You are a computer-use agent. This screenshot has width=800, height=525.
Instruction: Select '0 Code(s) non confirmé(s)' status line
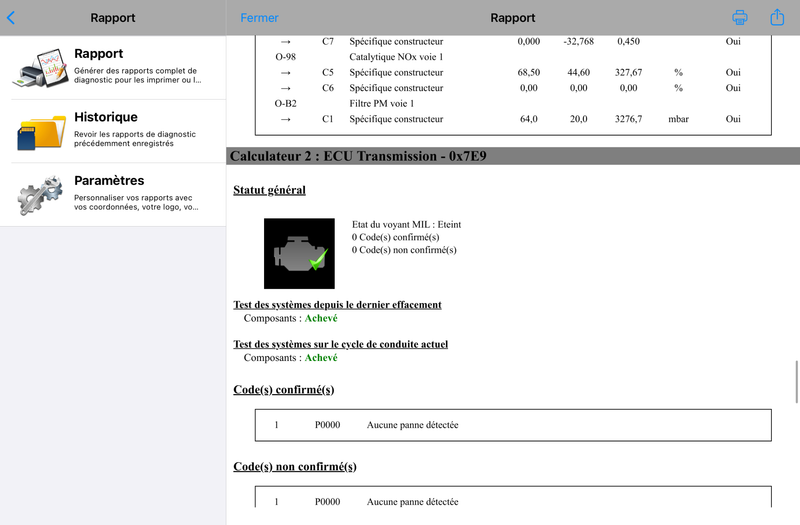pyautogui.click(x=404, y=250)
